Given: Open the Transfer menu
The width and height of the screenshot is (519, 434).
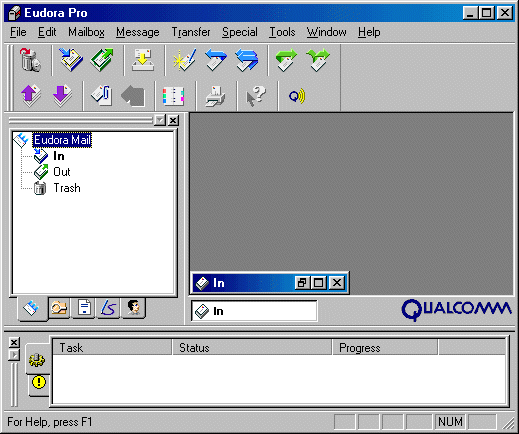Looking at the screenshot, I should tap(191, 32).
